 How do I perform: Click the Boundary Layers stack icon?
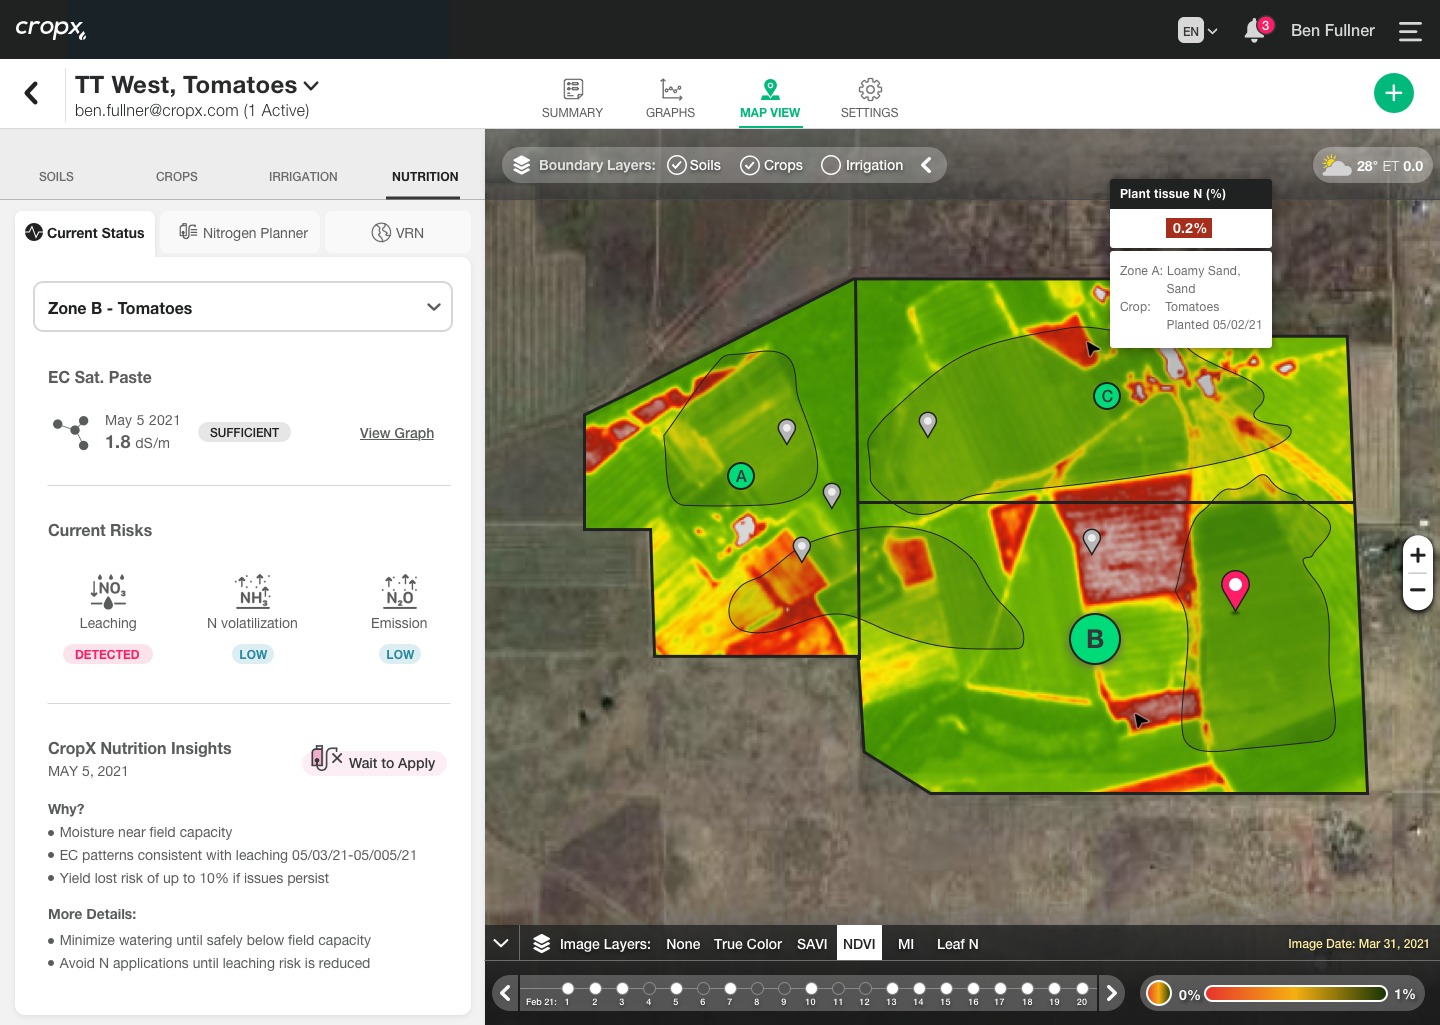click(x=522, y=165)
